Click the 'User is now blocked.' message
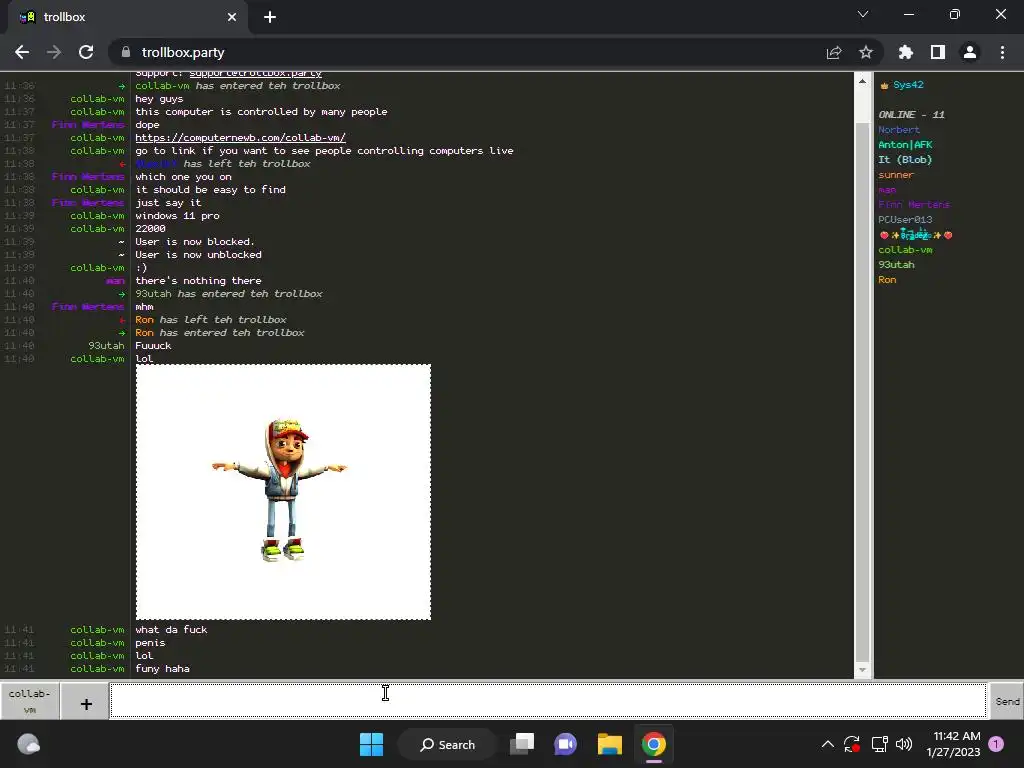This screenshot has height=768, width=1024. [x=195, y=242]
